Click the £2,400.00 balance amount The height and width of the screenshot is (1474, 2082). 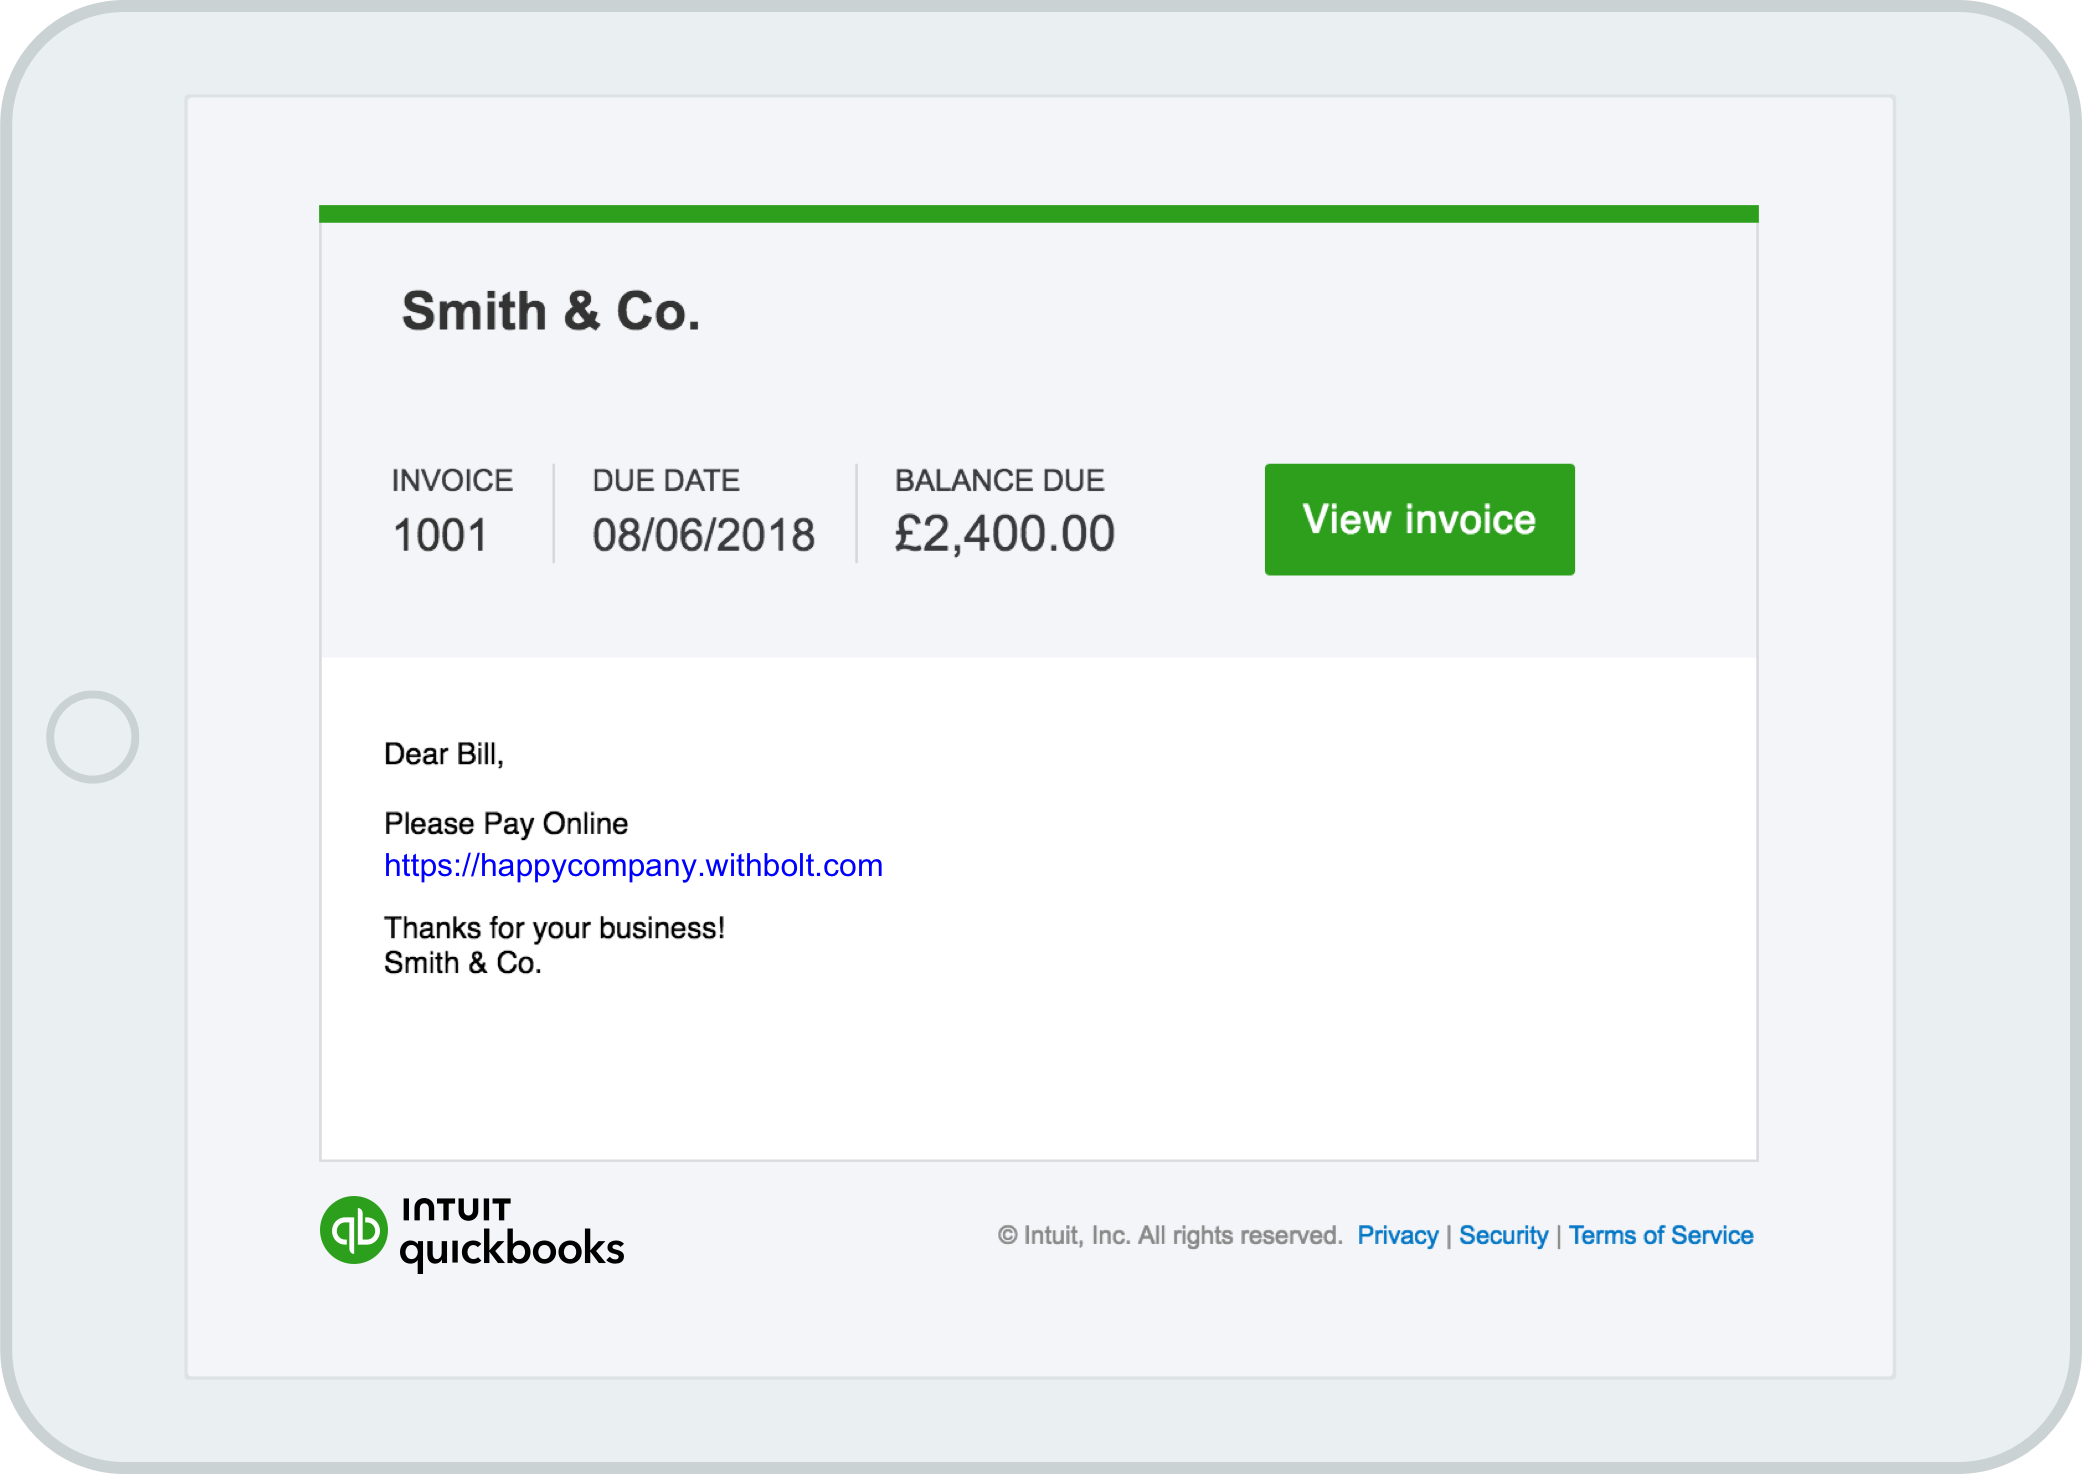click(1004, 533)
